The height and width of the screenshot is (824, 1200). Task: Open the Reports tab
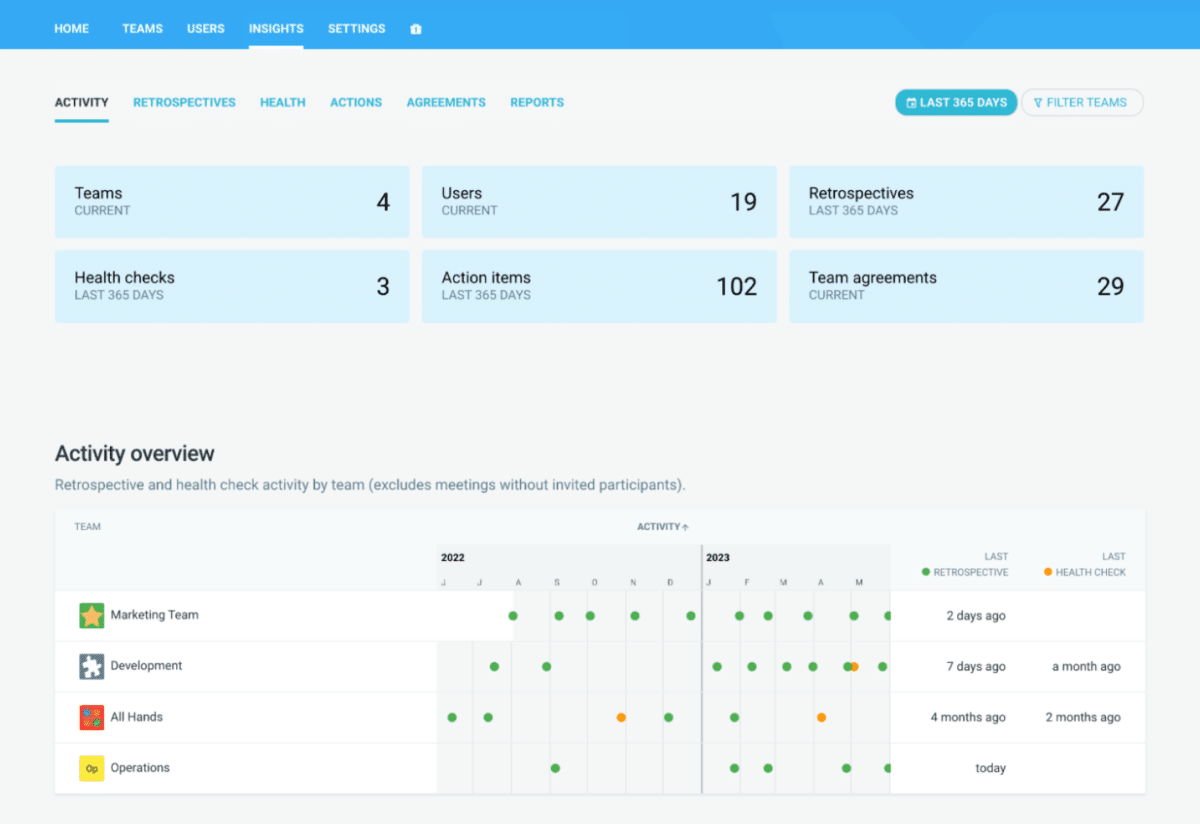[537, 102]
